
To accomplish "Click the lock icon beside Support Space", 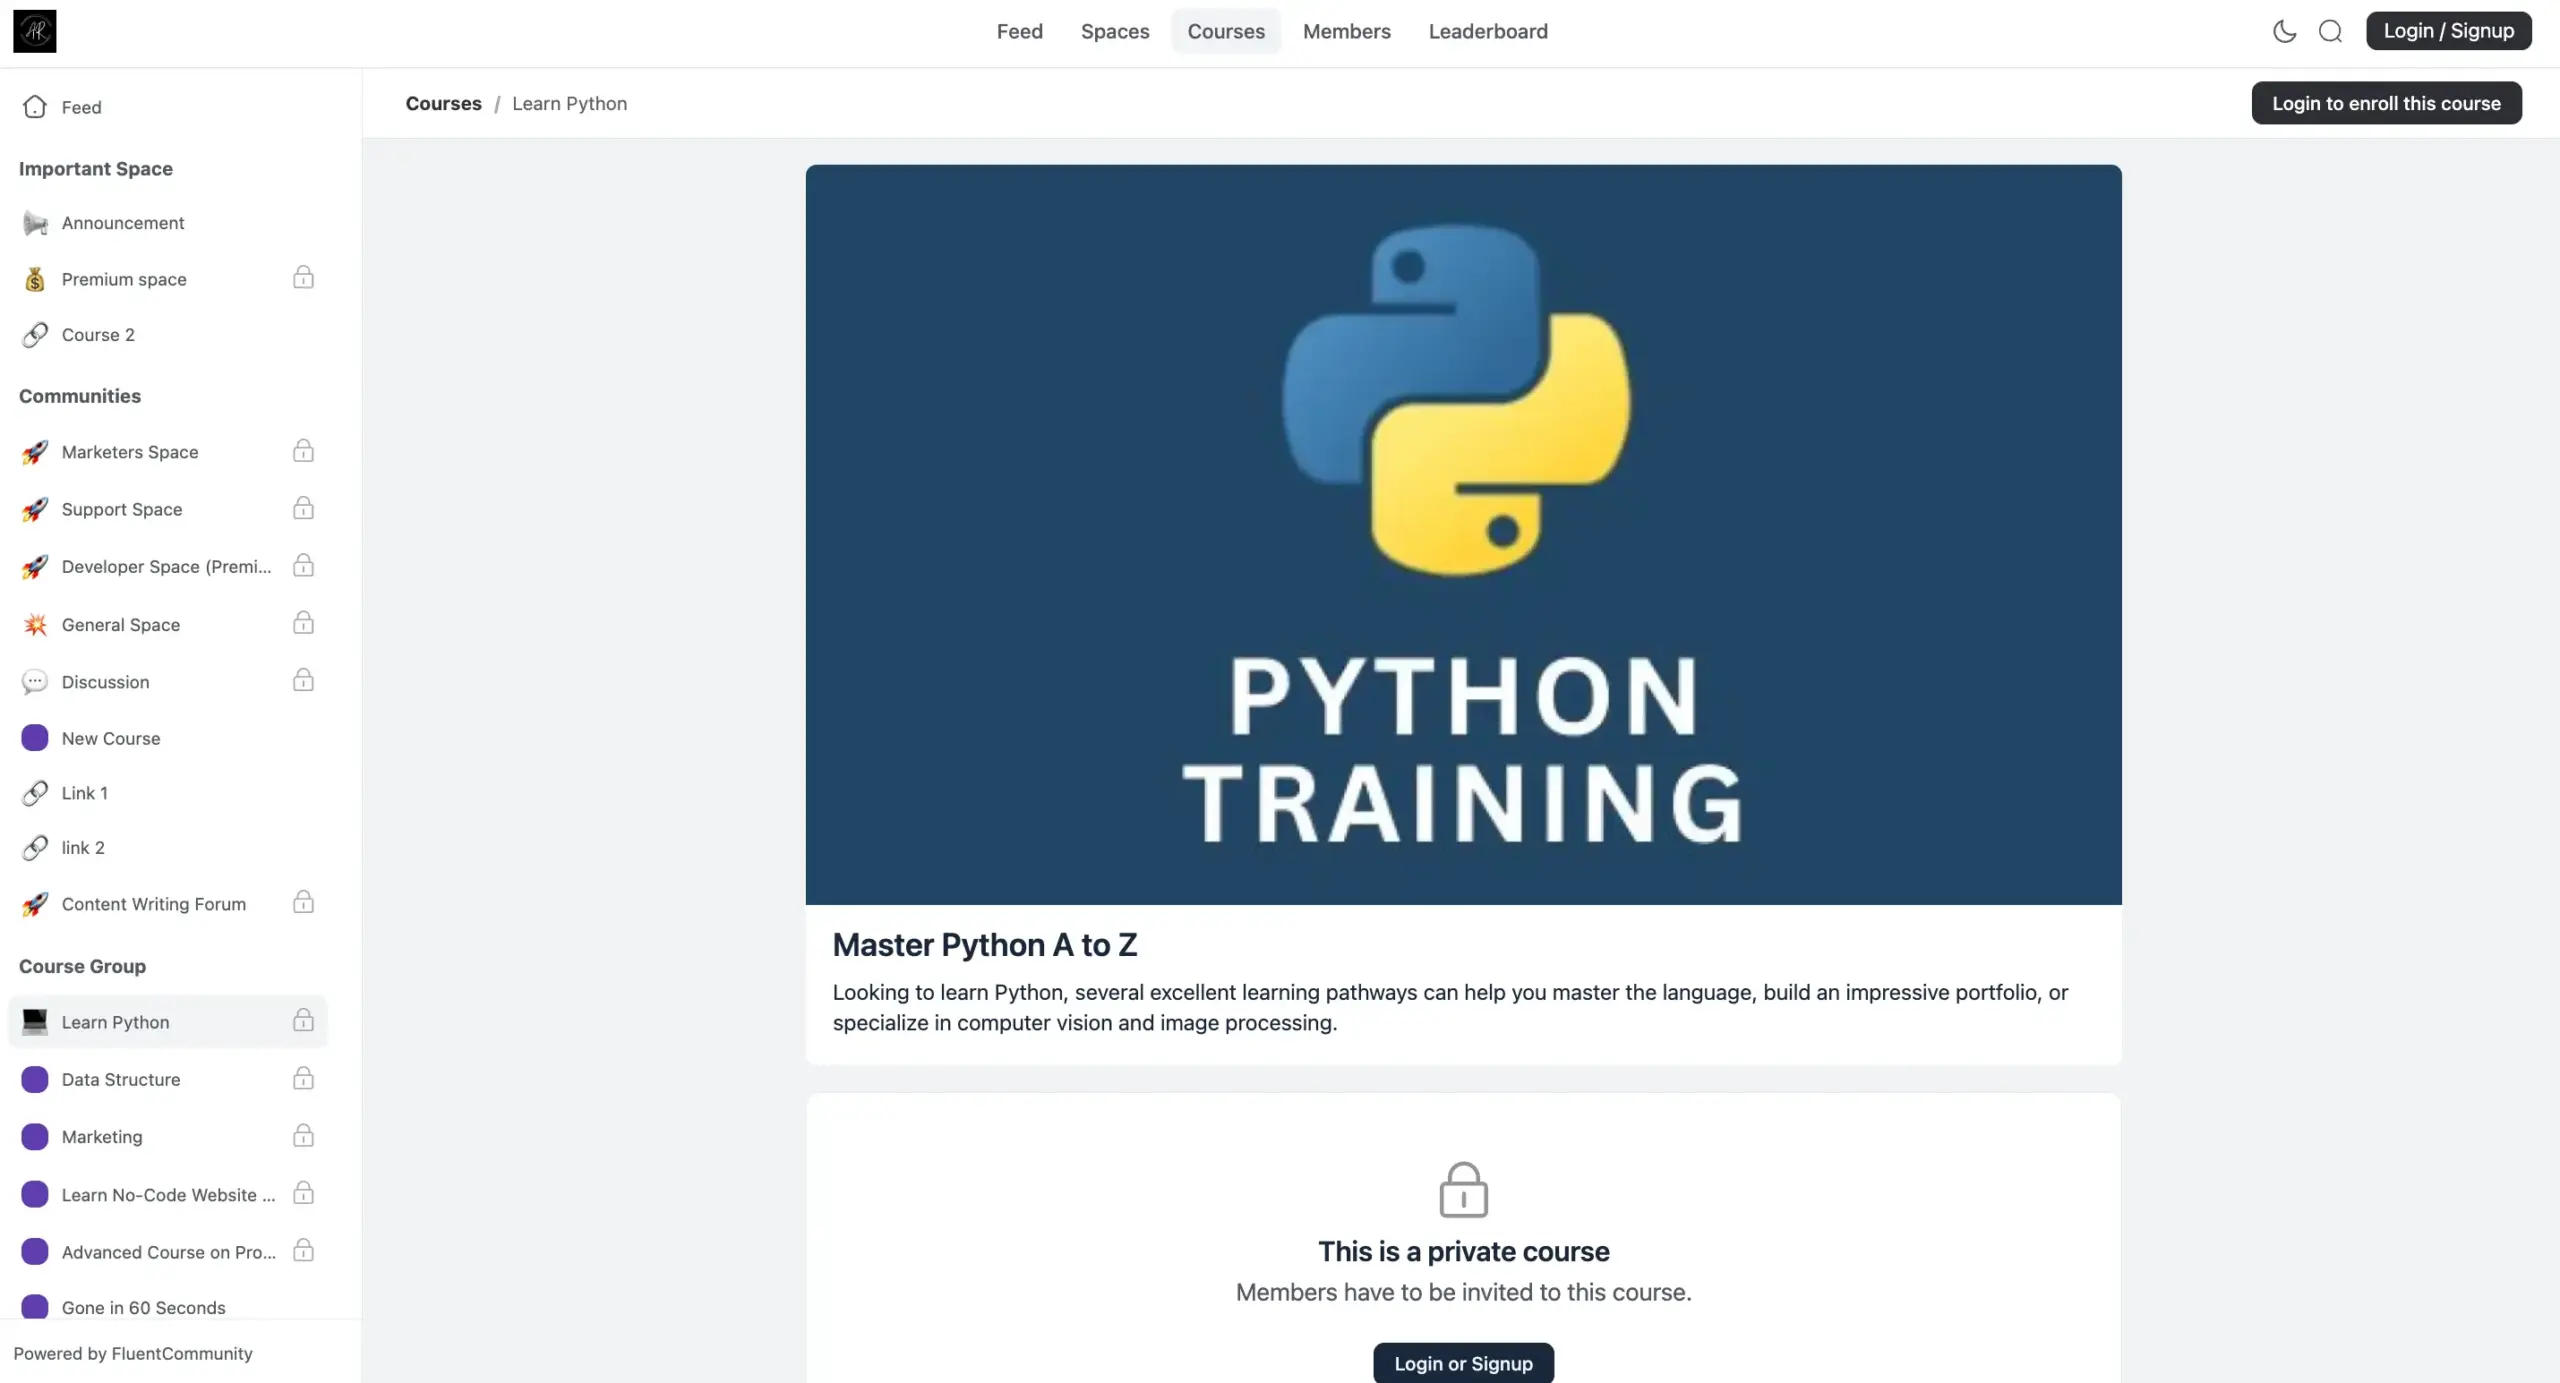I will click(x=303, y=508).
